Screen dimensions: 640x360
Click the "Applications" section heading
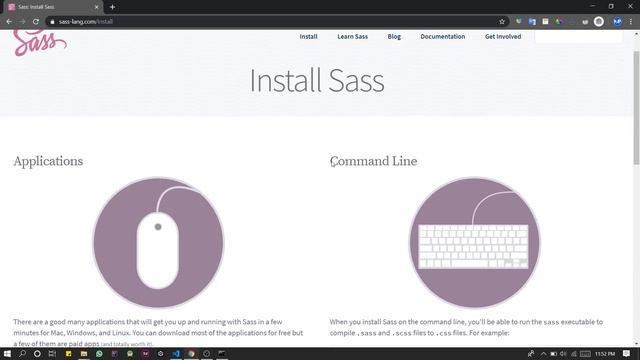point(48,161)
